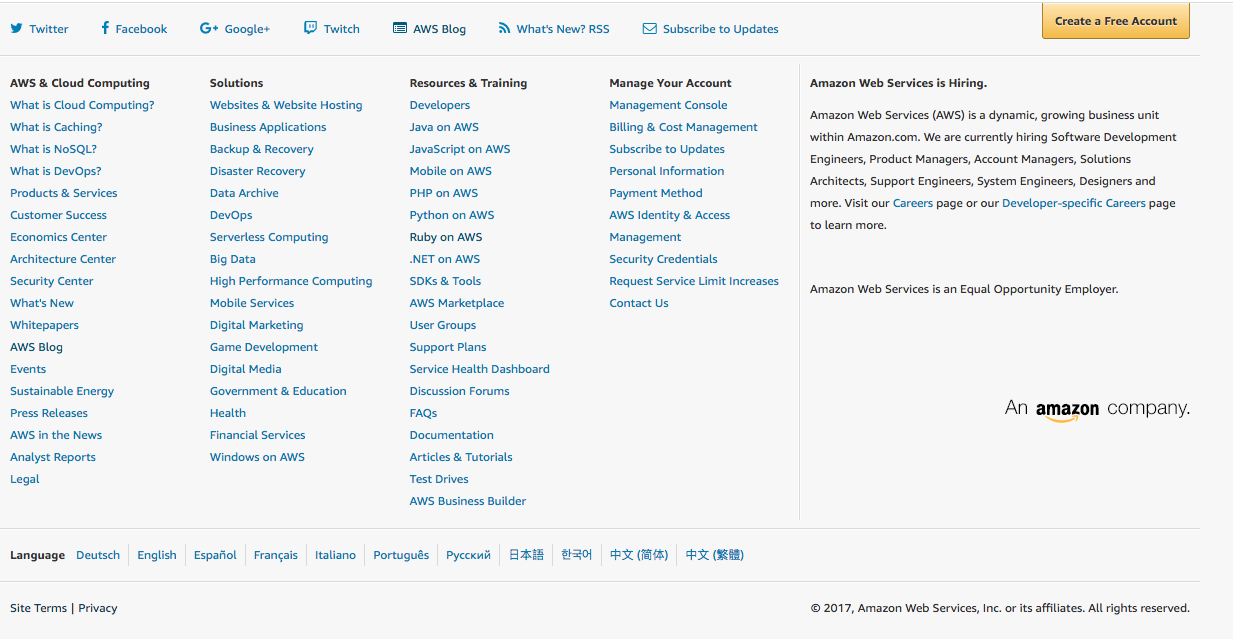
Task: Open SDKs & Tools link
Action: coord(445,281)
